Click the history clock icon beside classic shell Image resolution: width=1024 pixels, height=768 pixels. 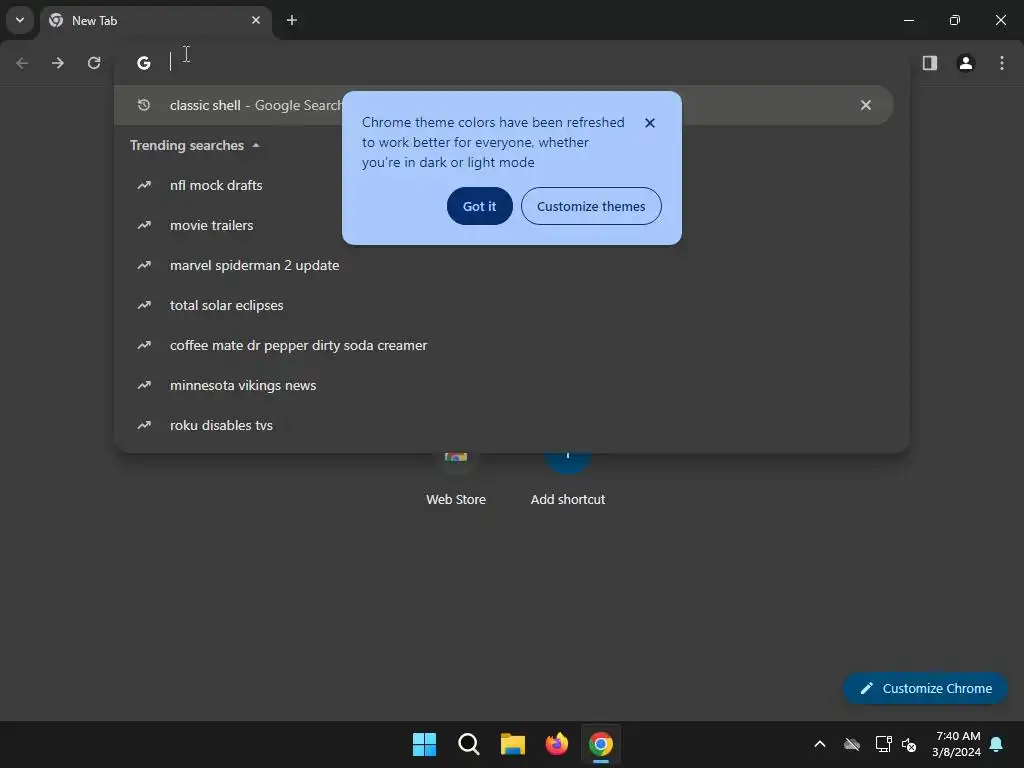coord(144,105)
